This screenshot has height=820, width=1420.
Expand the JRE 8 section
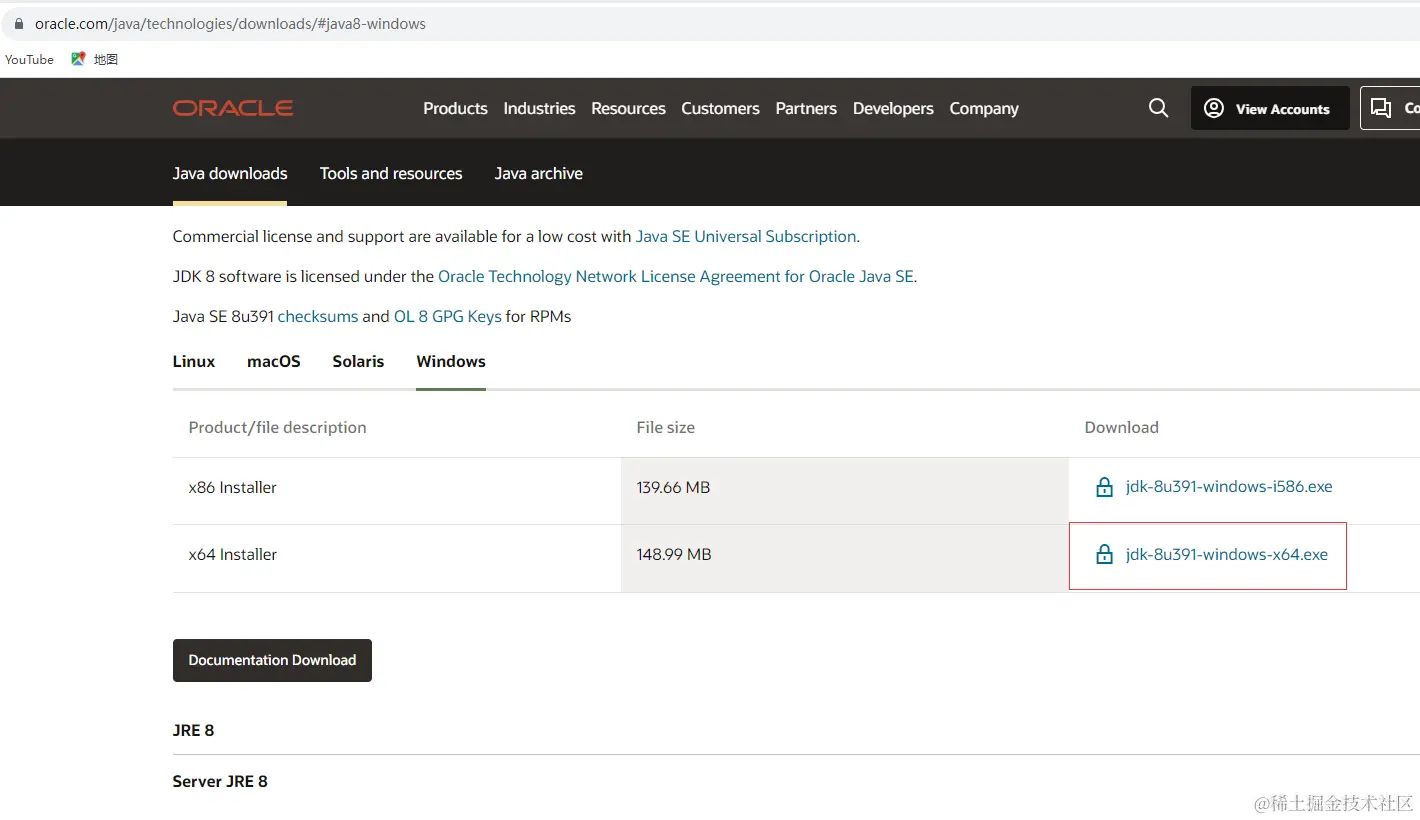[194, 730]
